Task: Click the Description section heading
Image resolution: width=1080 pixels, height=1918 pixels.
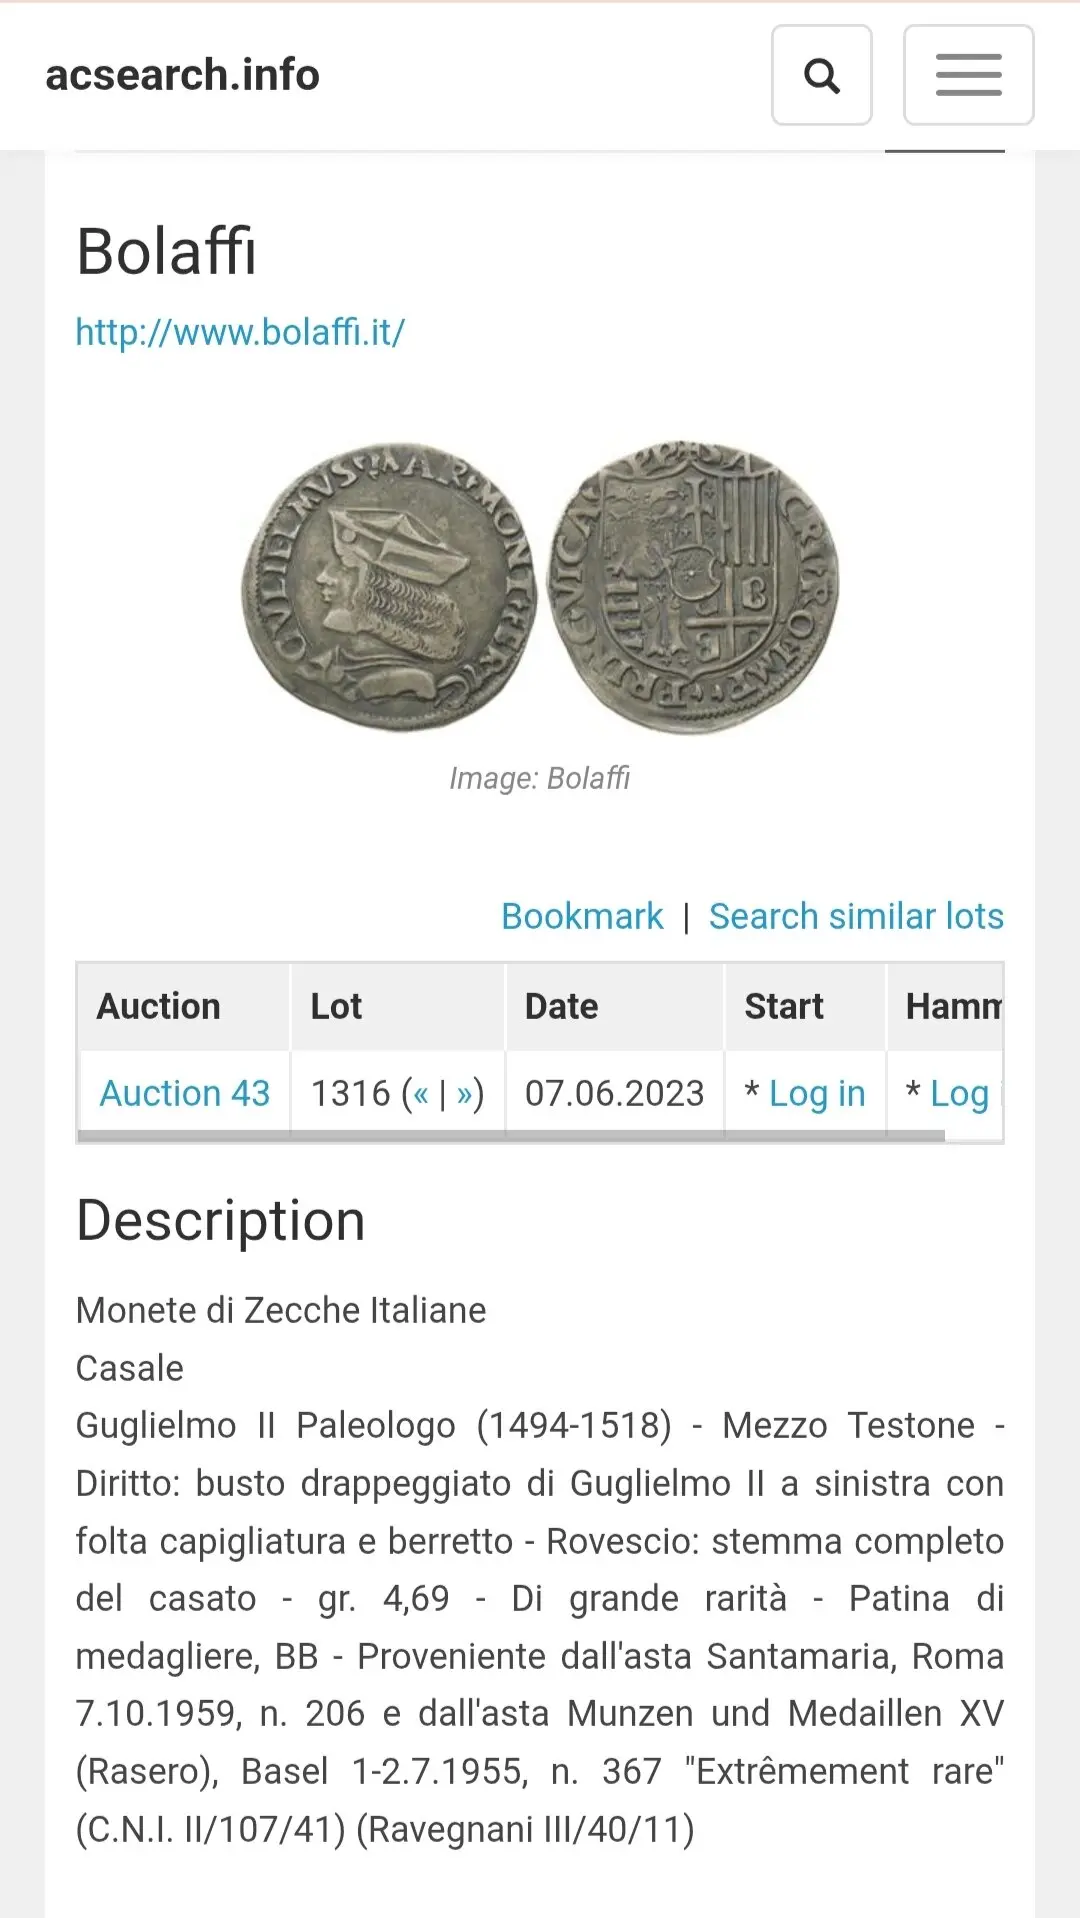Action: click(221, 1221)
